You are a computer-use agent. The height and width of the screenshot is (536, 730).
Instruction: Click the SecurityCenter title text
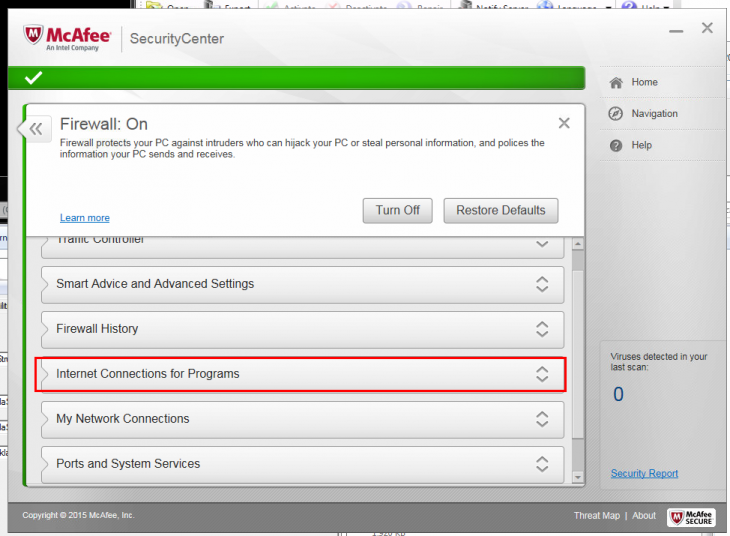176,39
